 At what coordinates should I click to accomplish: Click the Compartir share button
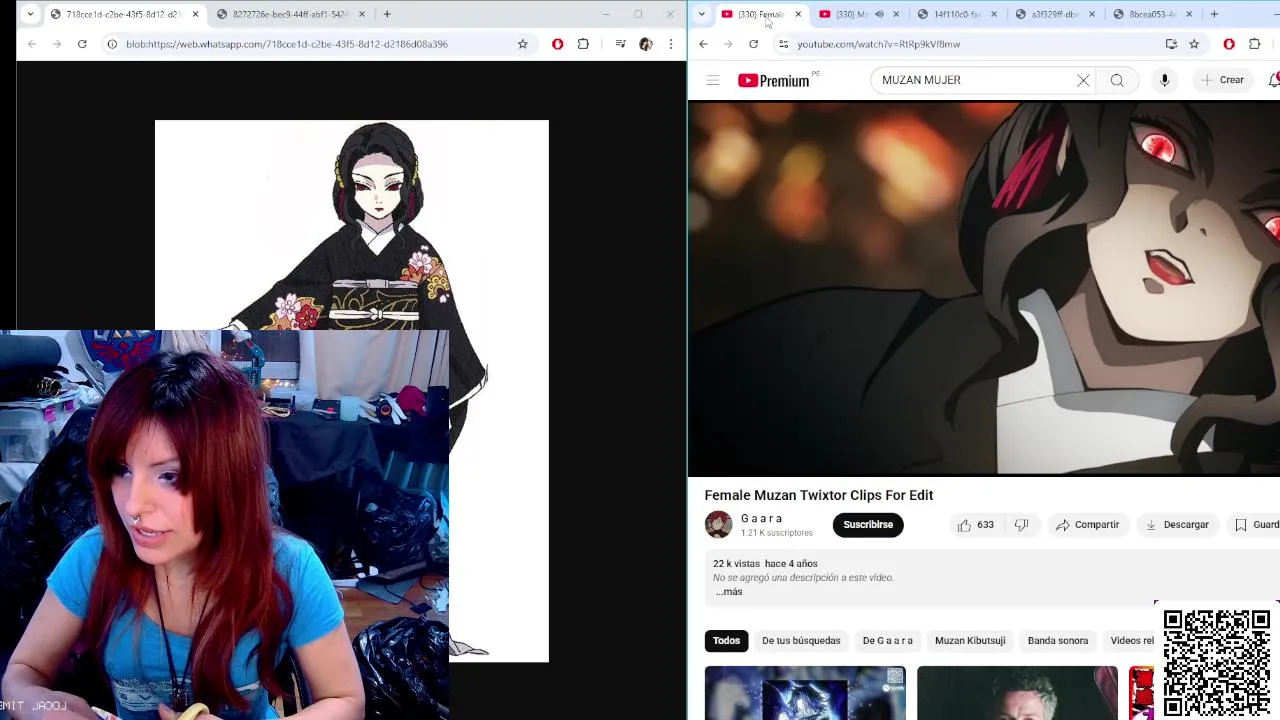pyautogui.click(x=1087, y=525)
